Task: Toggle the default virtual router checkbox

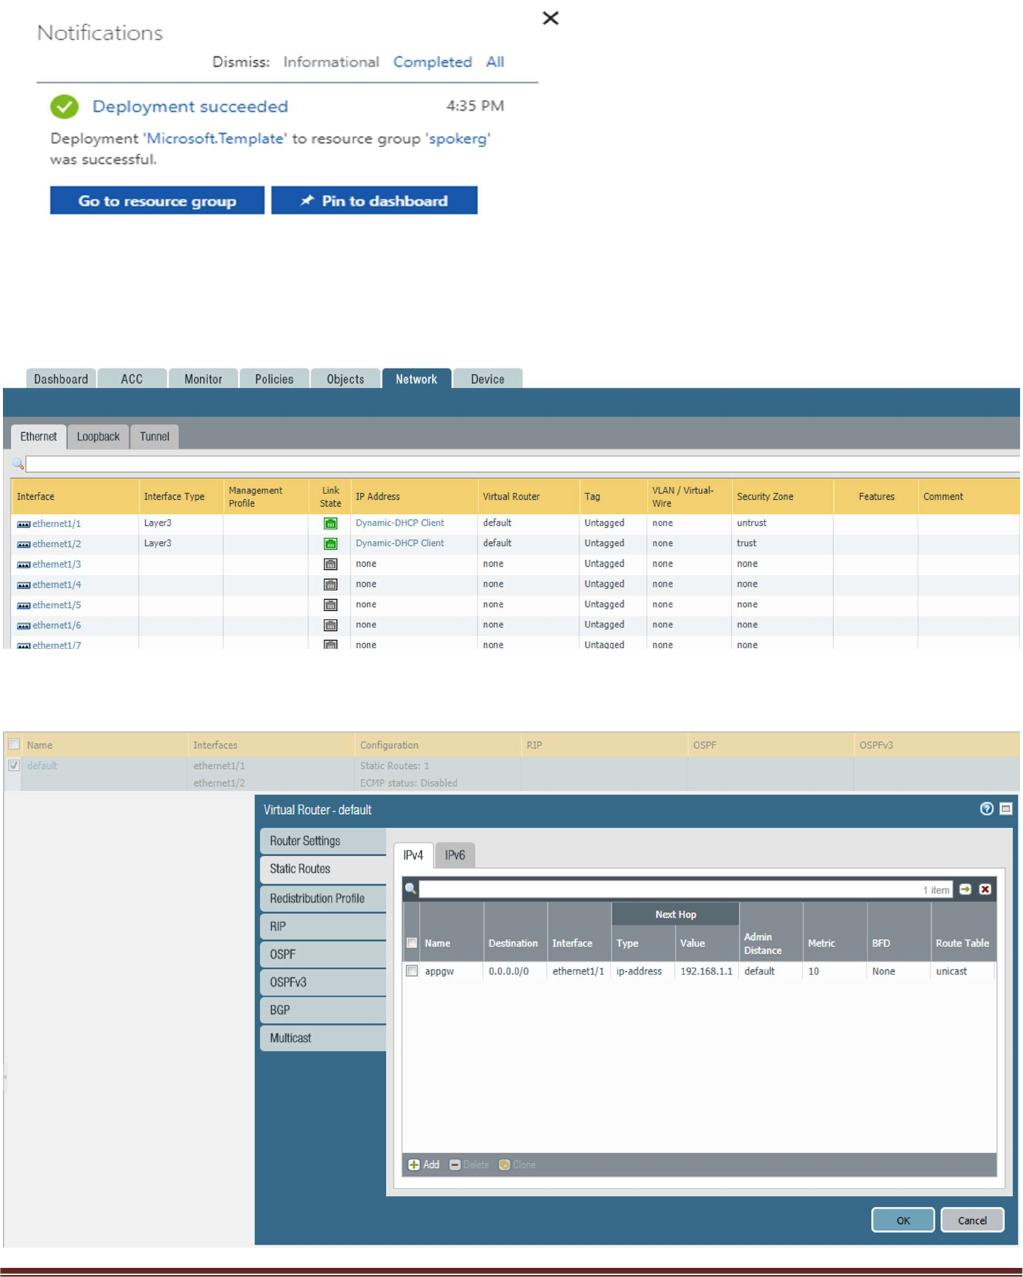Action: [14, 766]
